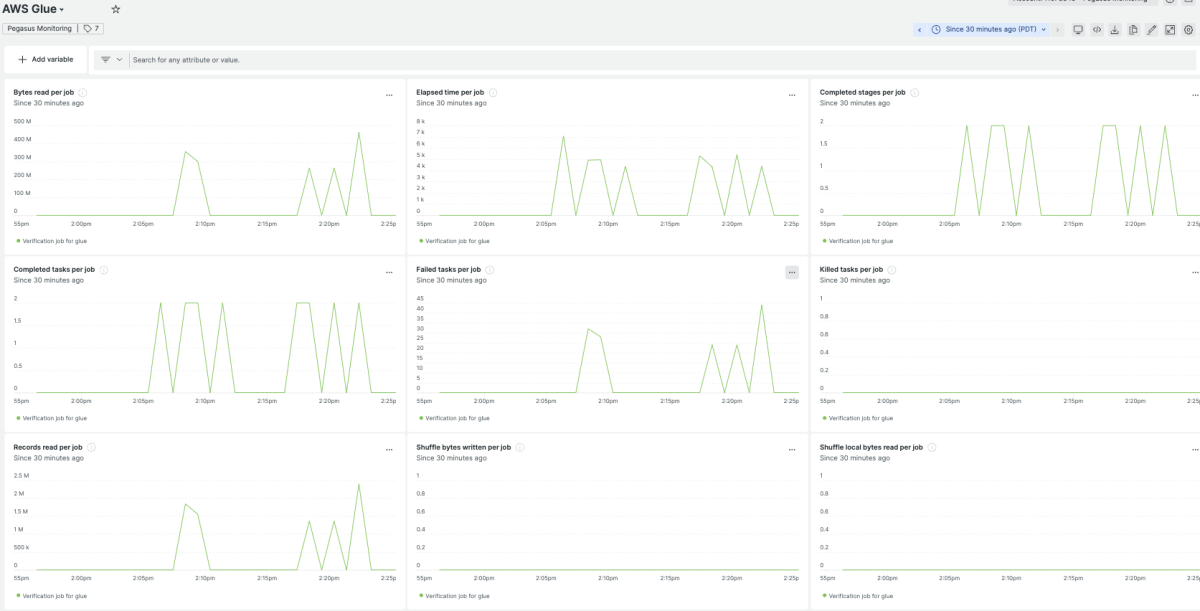Open the options menu for Failed tasks per job
The image size is (1200, 611).
tap(792, 272)
